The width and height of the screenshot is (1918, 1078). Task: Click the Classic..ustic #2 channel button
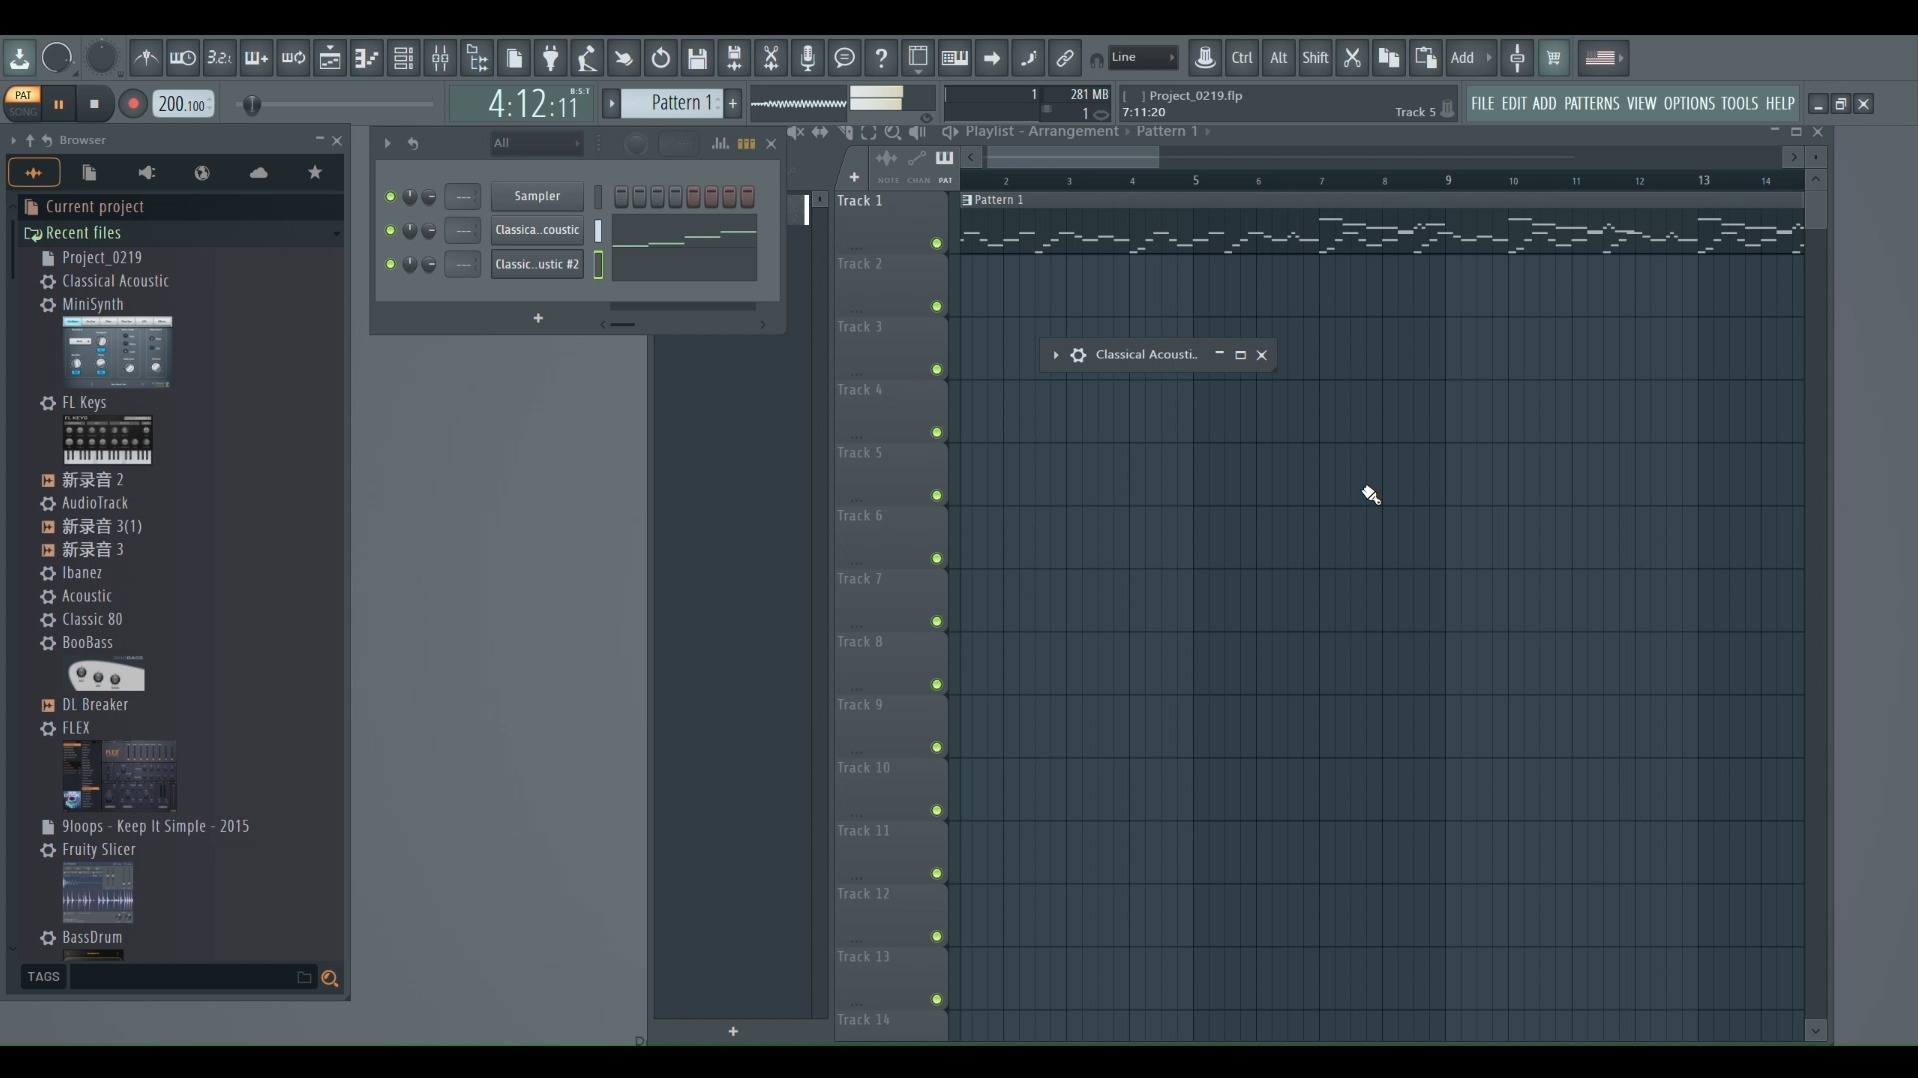(x=537, y=265)
